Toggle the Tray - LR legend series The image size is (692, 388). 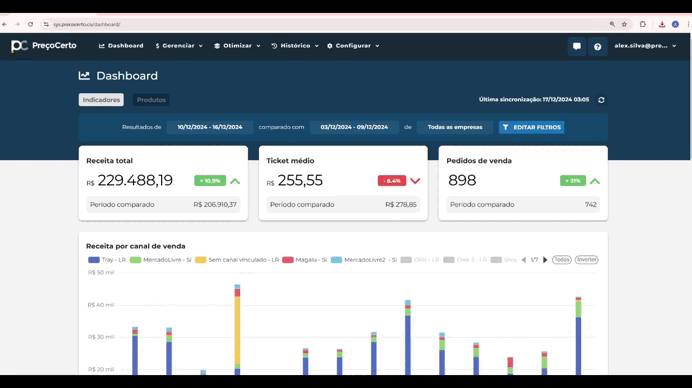pyautogui.click(x=107, y=260)
